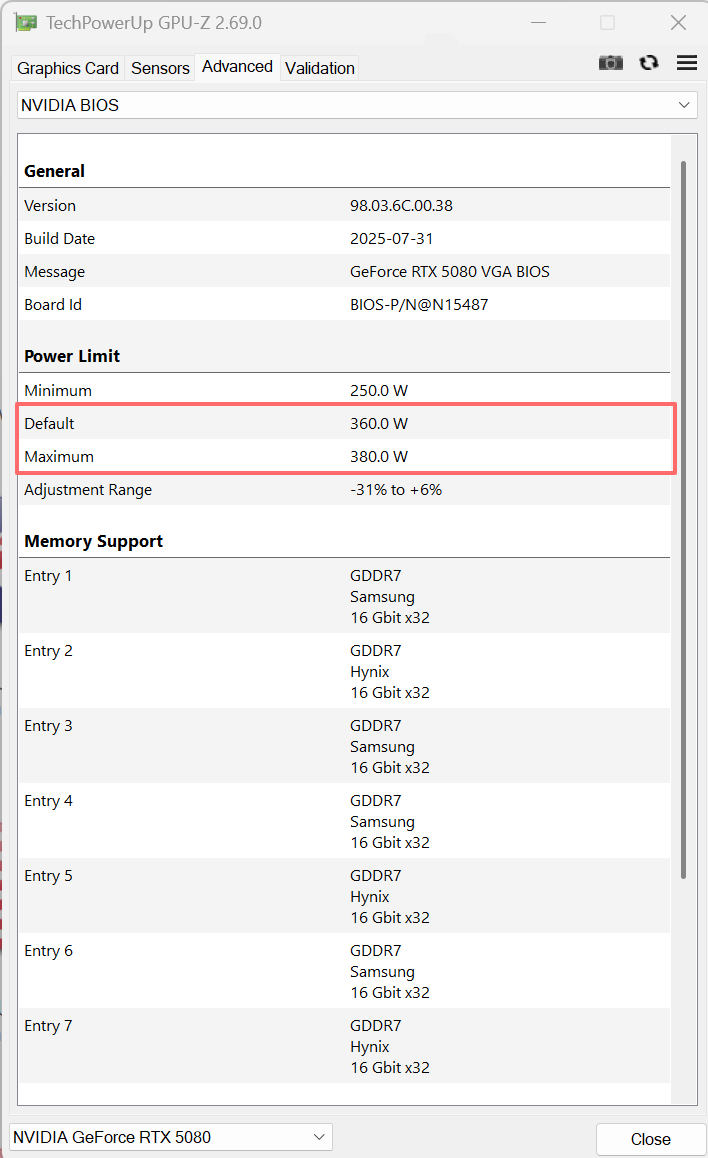Viewport: 708px width, 1158px height.
Task: Open the Validation tab
Action: (320, 68)
